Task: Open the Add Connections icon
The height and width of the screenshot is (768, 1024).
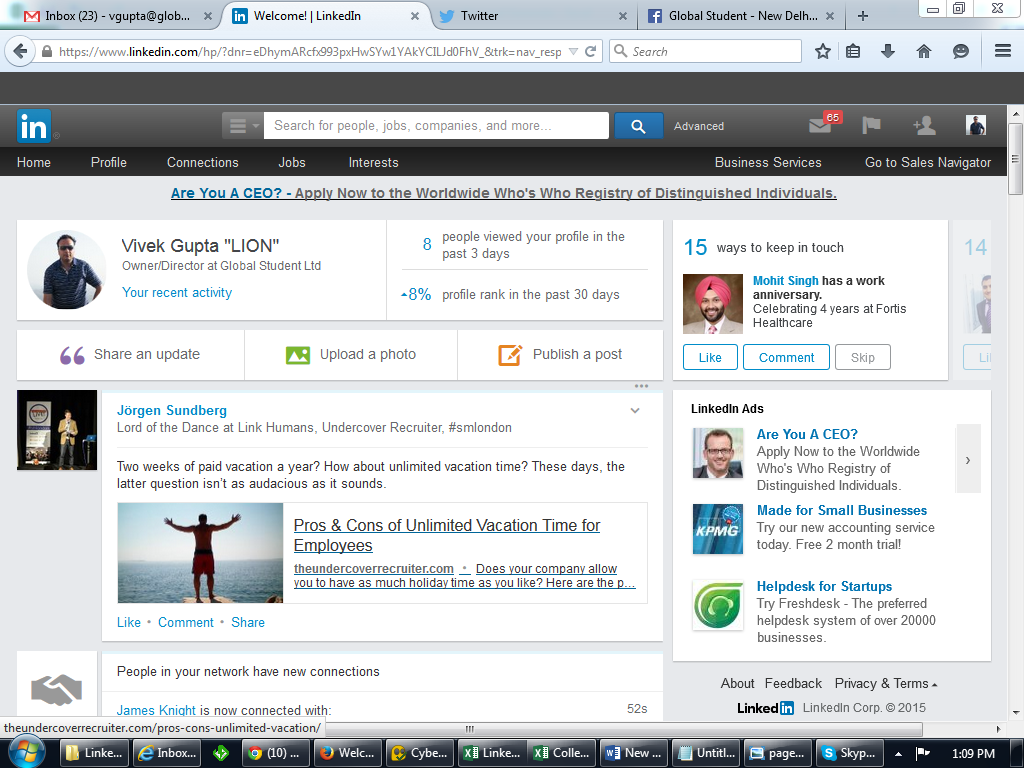Action: pos(924,126)
